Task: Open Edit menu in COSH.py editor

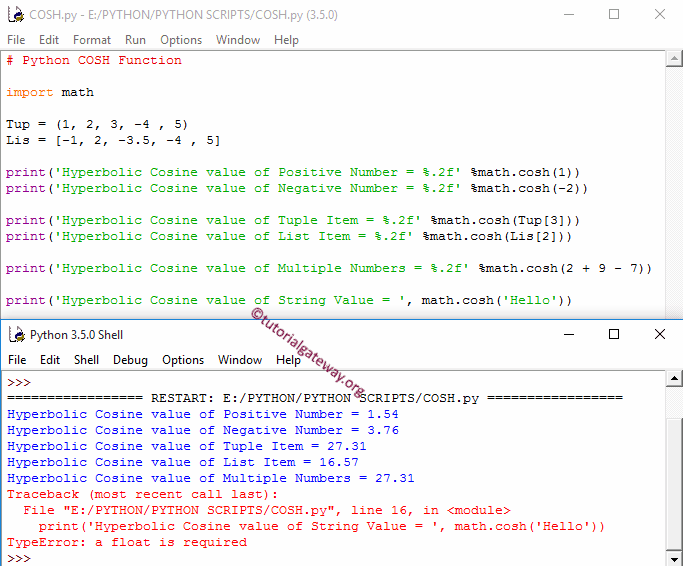Action: [49, 40]
